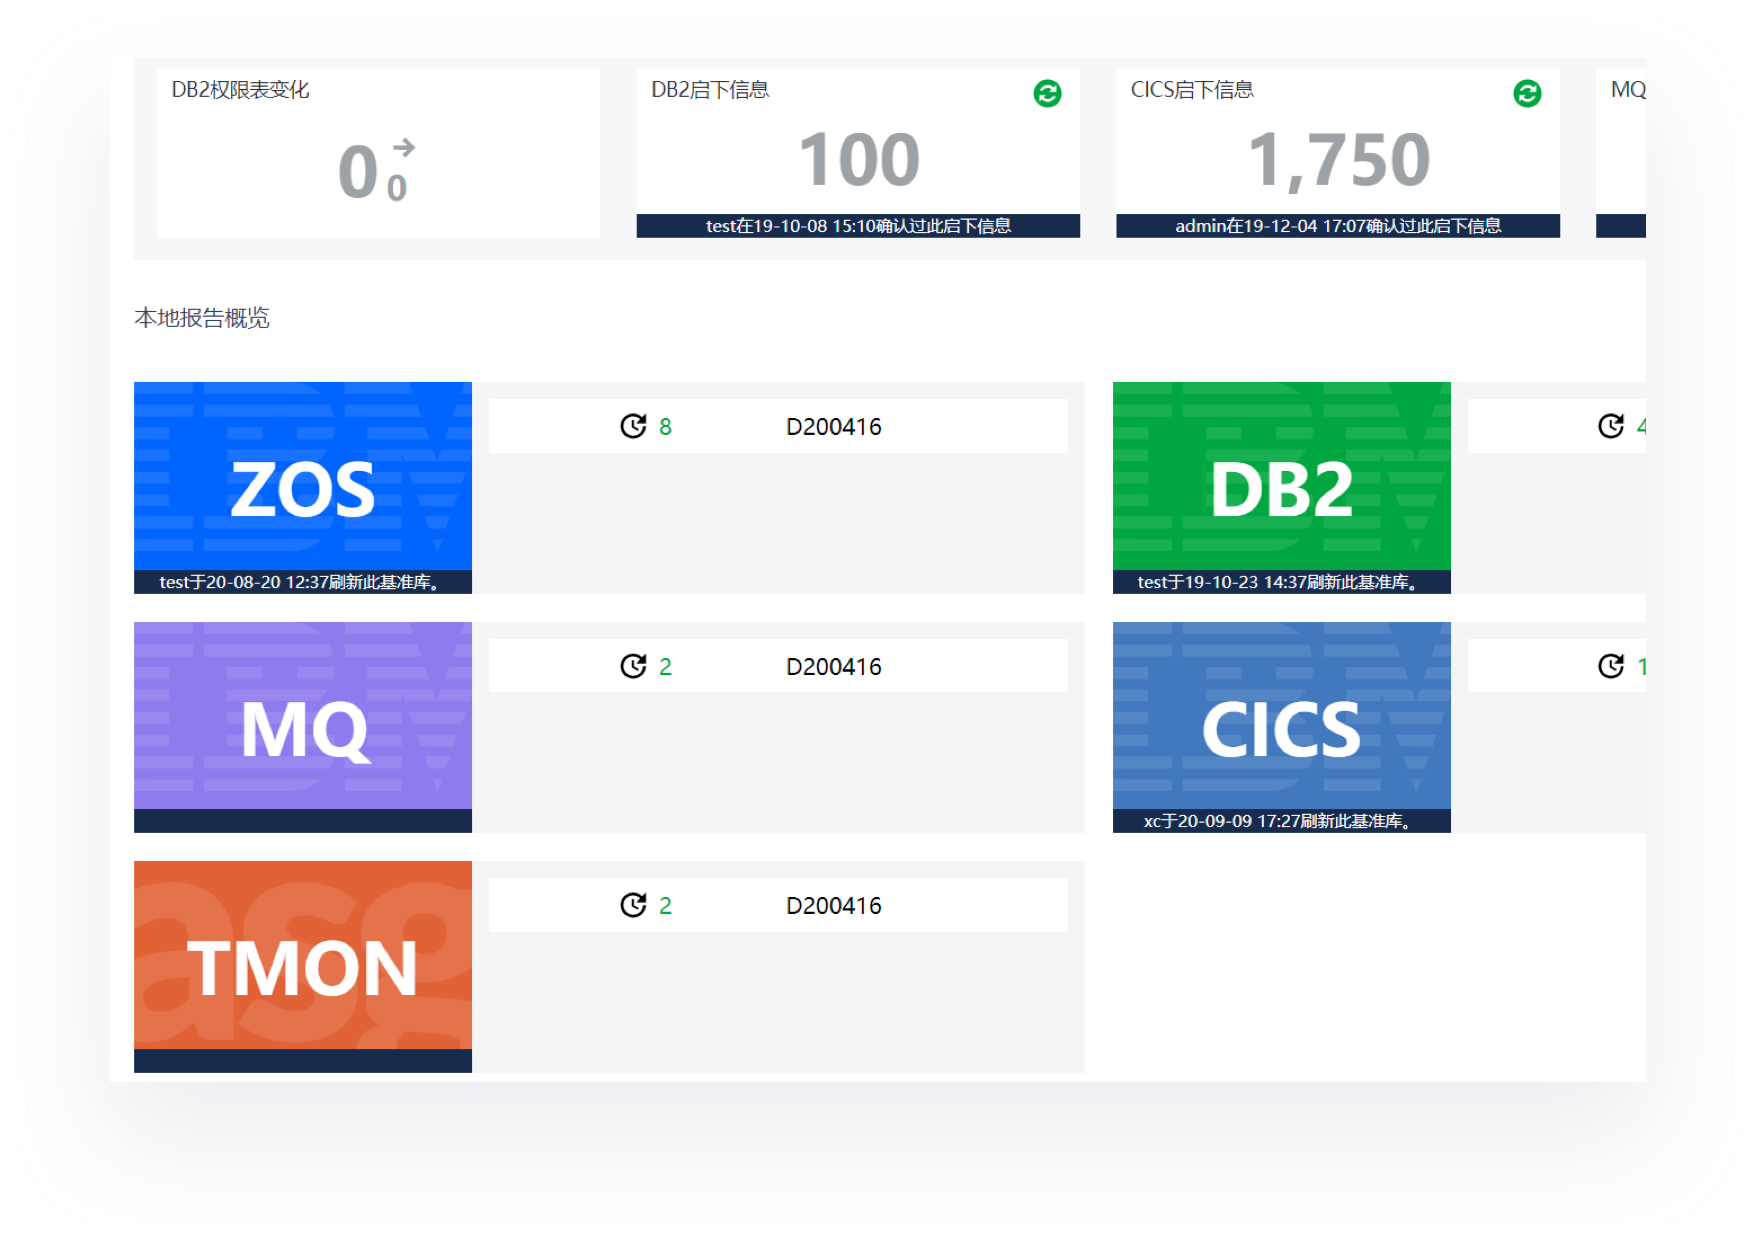Select the value 1,750 on CICS启下信息

(x=1338, y=160)
